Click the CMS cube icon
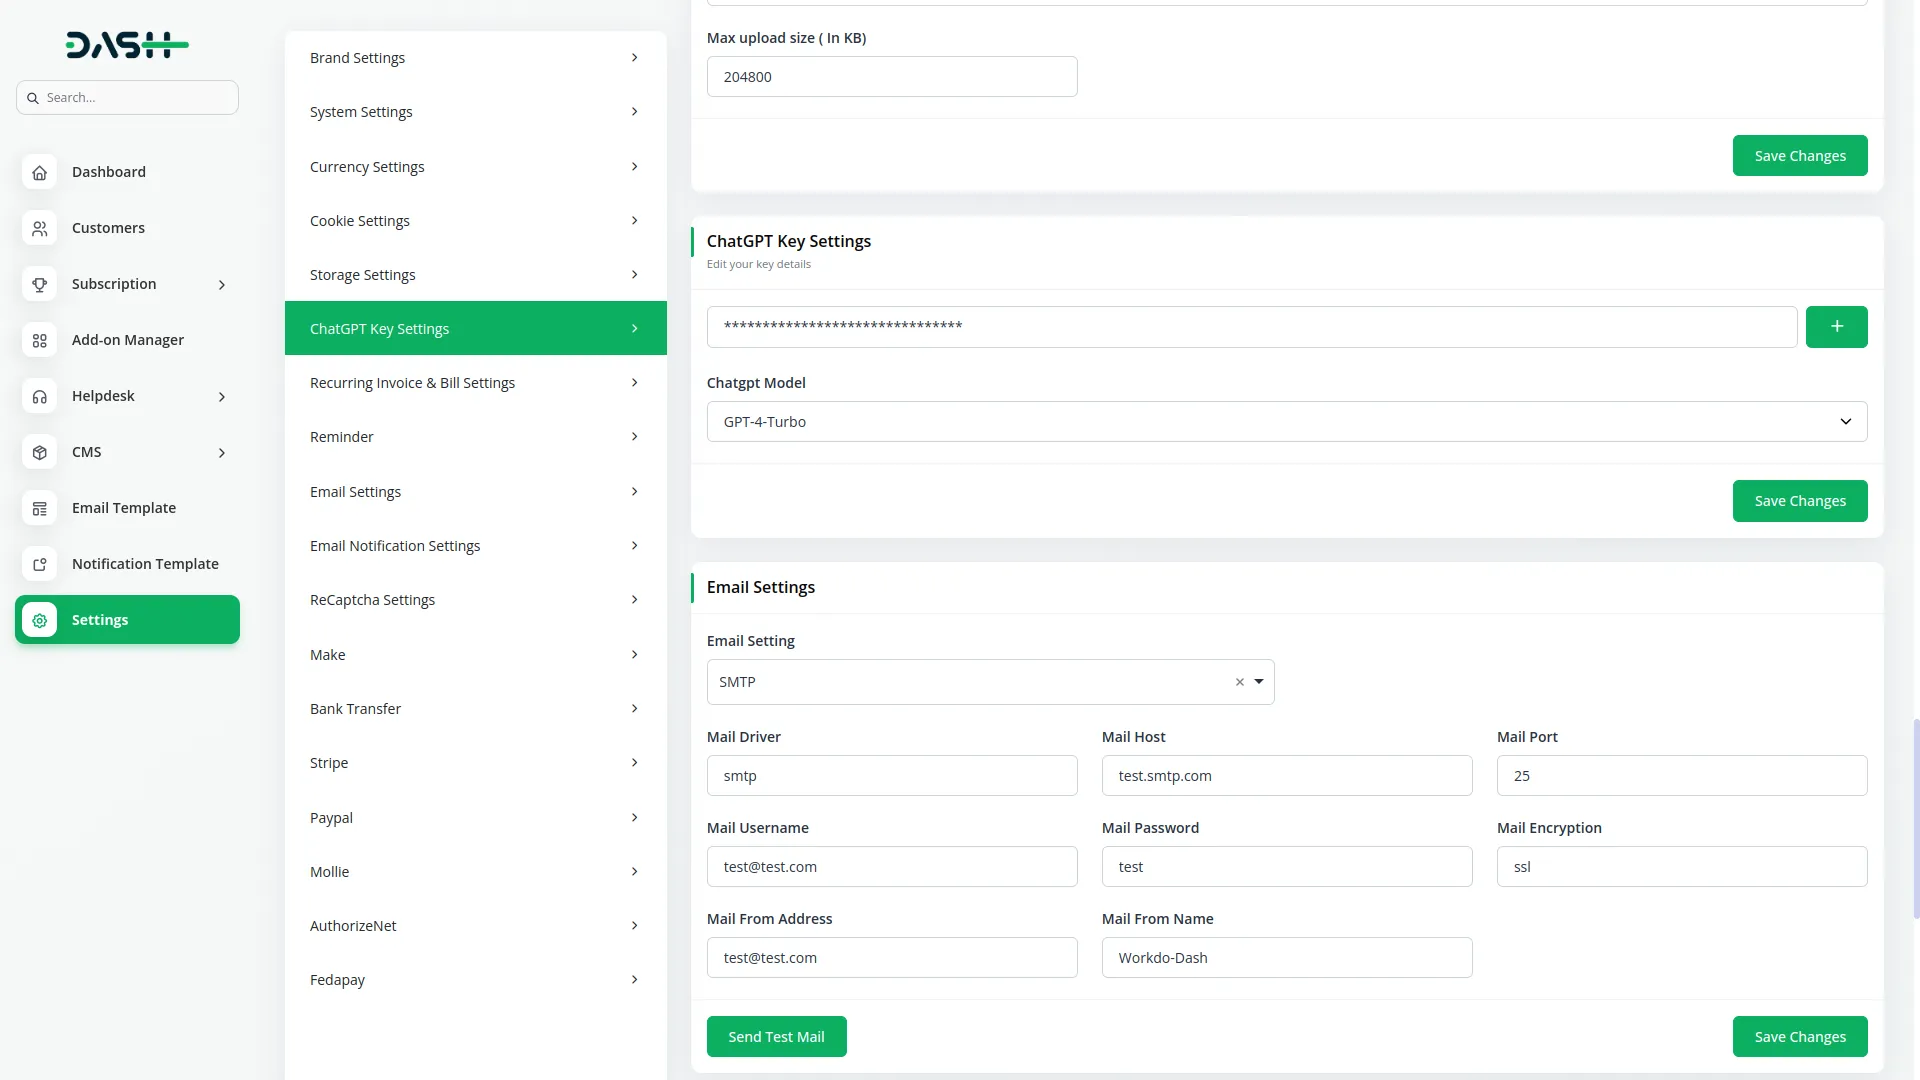The width and height of the screenshot is (1920, 1080). (39, 452)
